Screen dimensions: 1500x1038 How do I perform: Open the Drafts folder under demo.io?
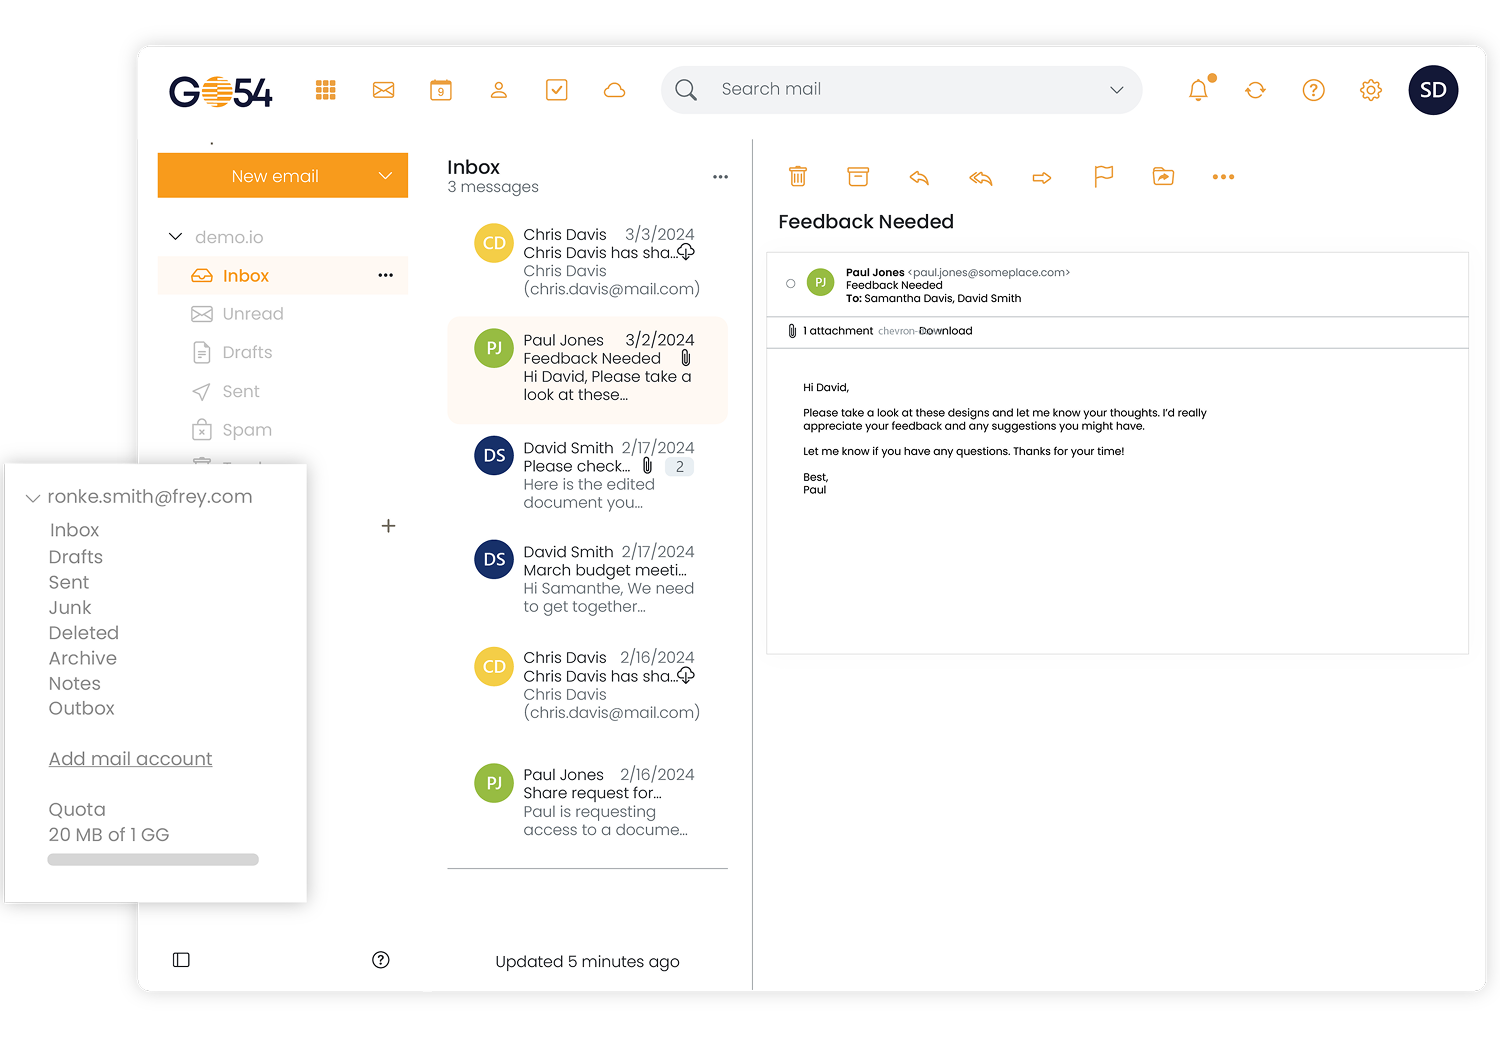coord(247,353)
